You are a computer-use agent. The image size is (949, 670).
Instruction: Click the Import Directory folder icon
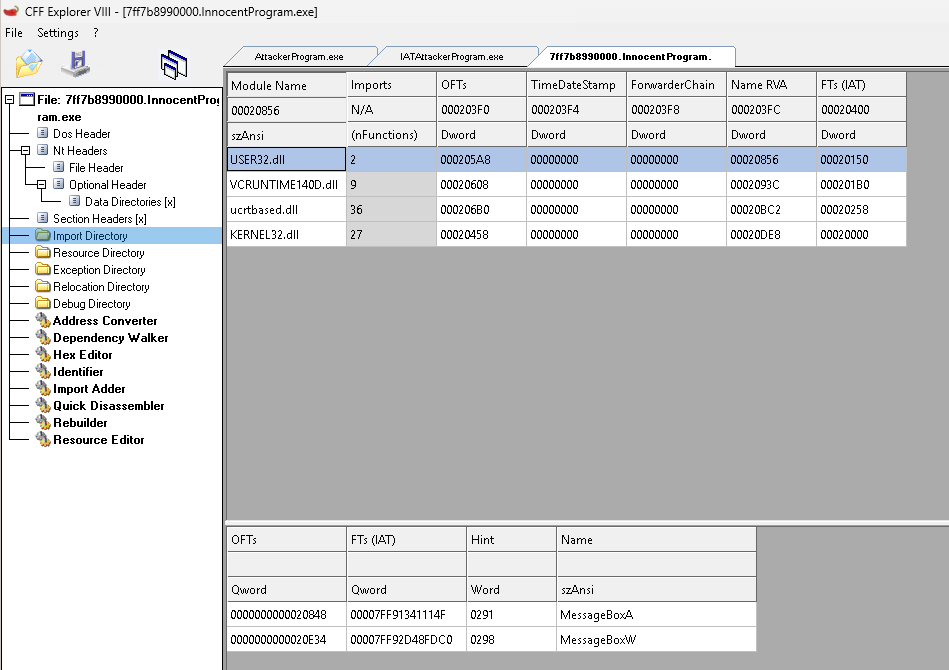coord(42,235)
